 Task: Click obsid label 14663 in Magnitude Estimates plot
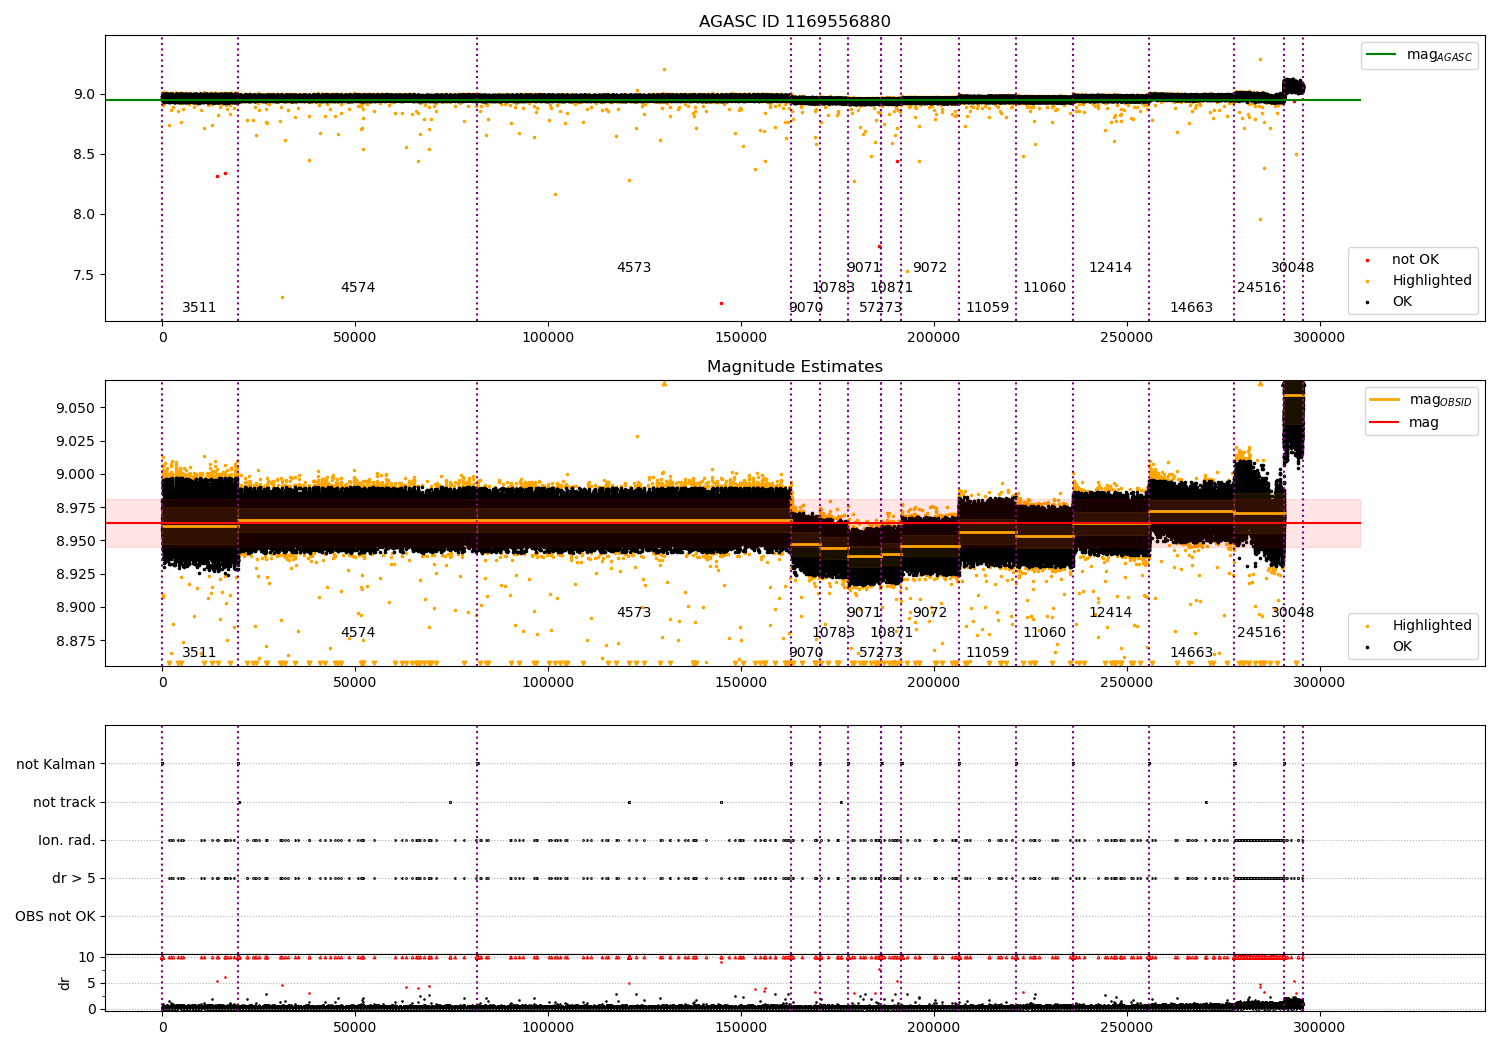click(x=1192, y=653)
